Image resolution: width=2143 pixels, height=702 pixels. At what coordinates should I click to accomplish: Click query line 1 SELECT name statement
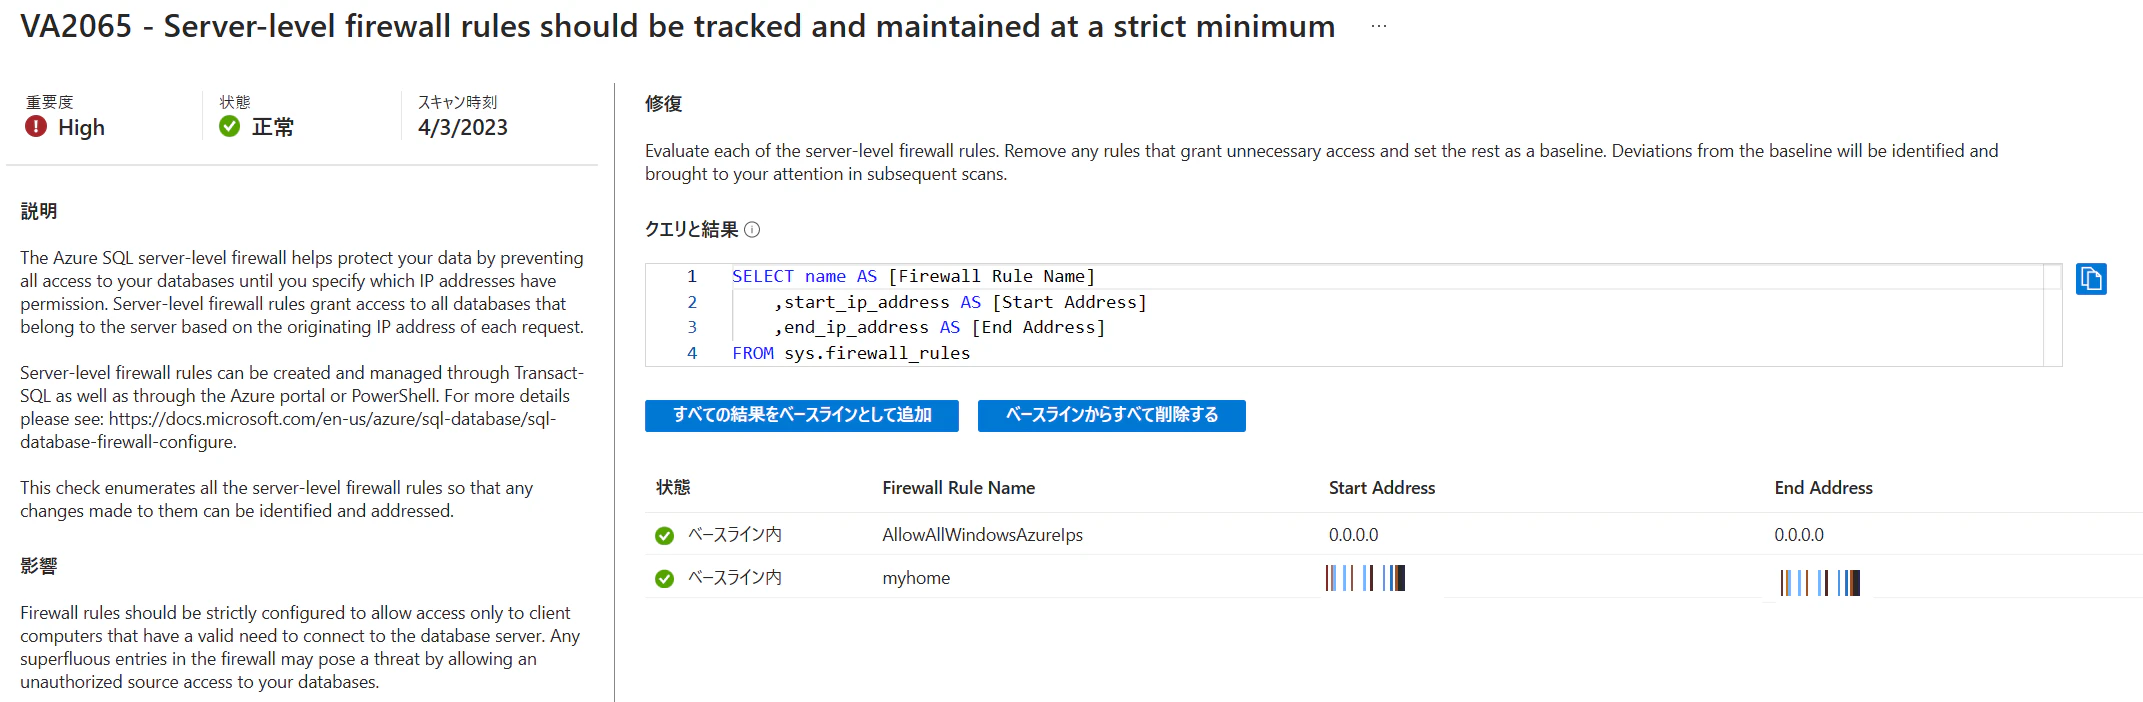coord(913,276)
